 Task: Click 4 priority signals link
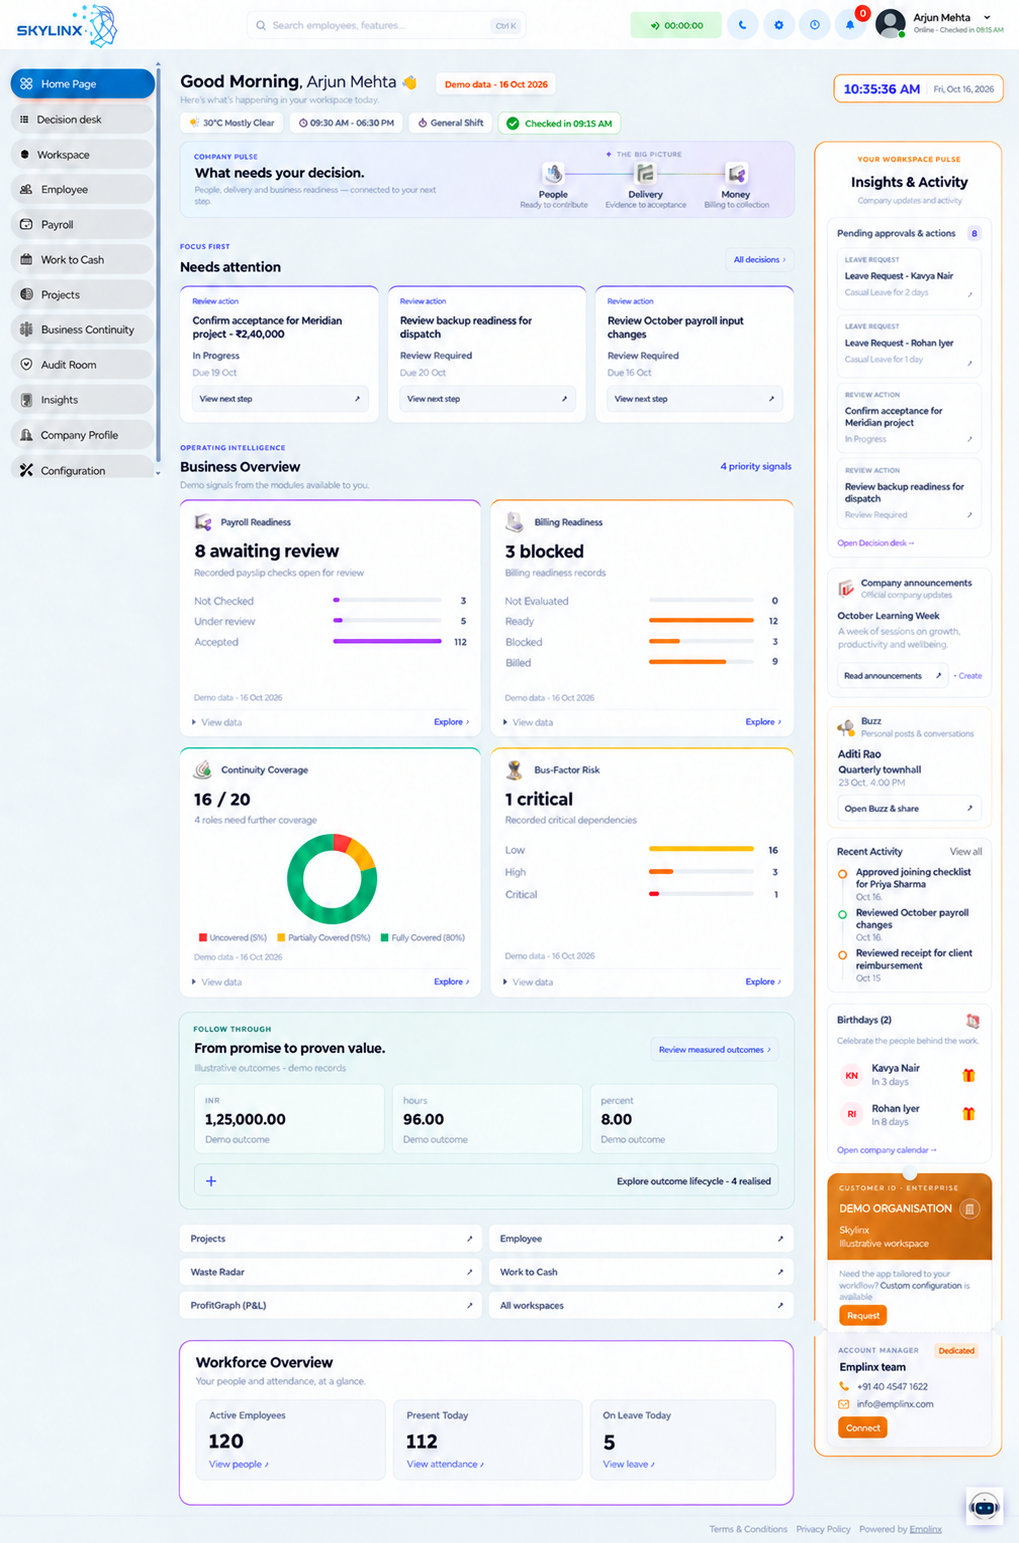756,466
